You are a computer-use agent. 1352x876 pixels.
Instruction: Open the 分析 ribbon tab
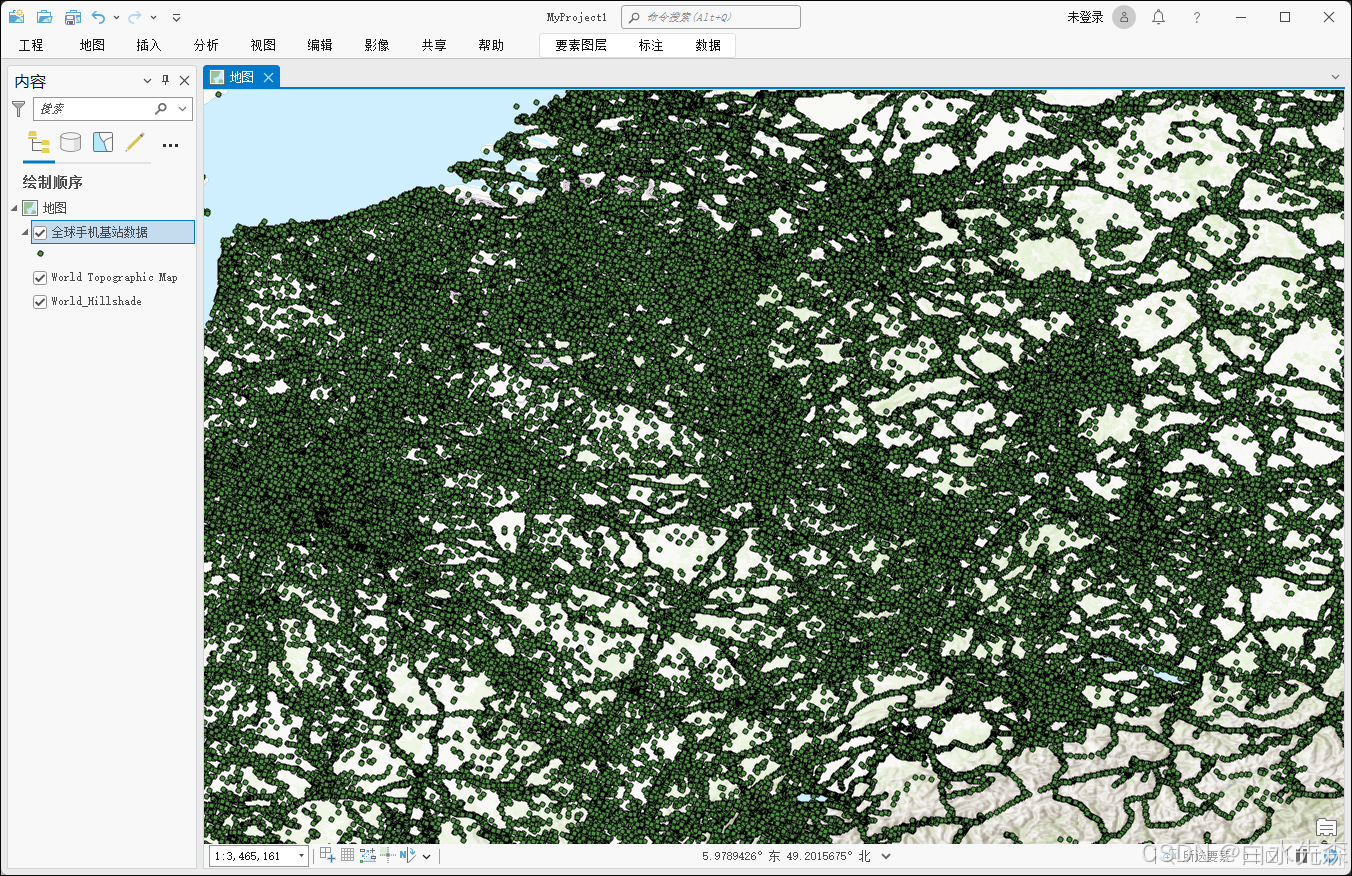206,45
